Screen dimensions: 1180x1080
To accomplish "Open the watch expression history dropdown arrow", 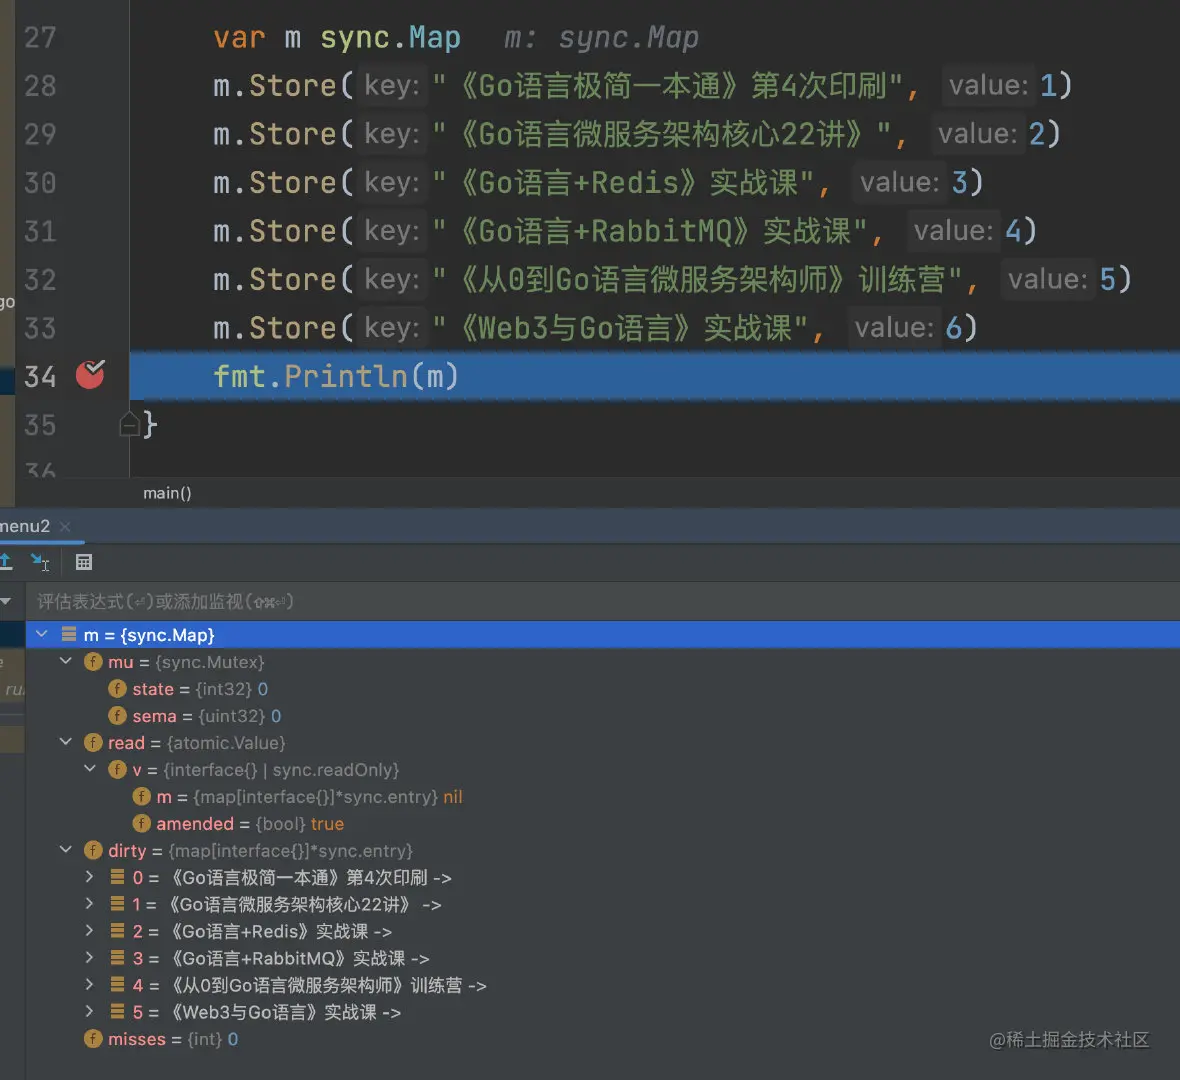I will pos(6,601).
